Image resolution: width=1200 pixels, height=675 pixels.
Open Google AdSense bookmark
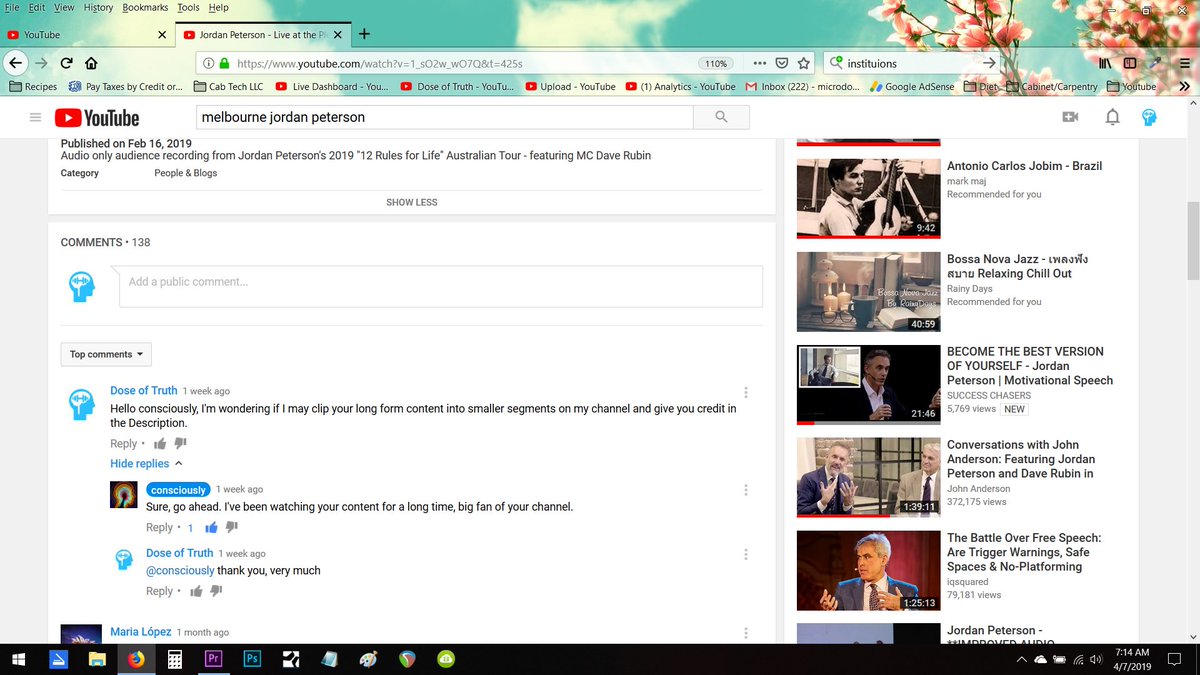point(913,87)
